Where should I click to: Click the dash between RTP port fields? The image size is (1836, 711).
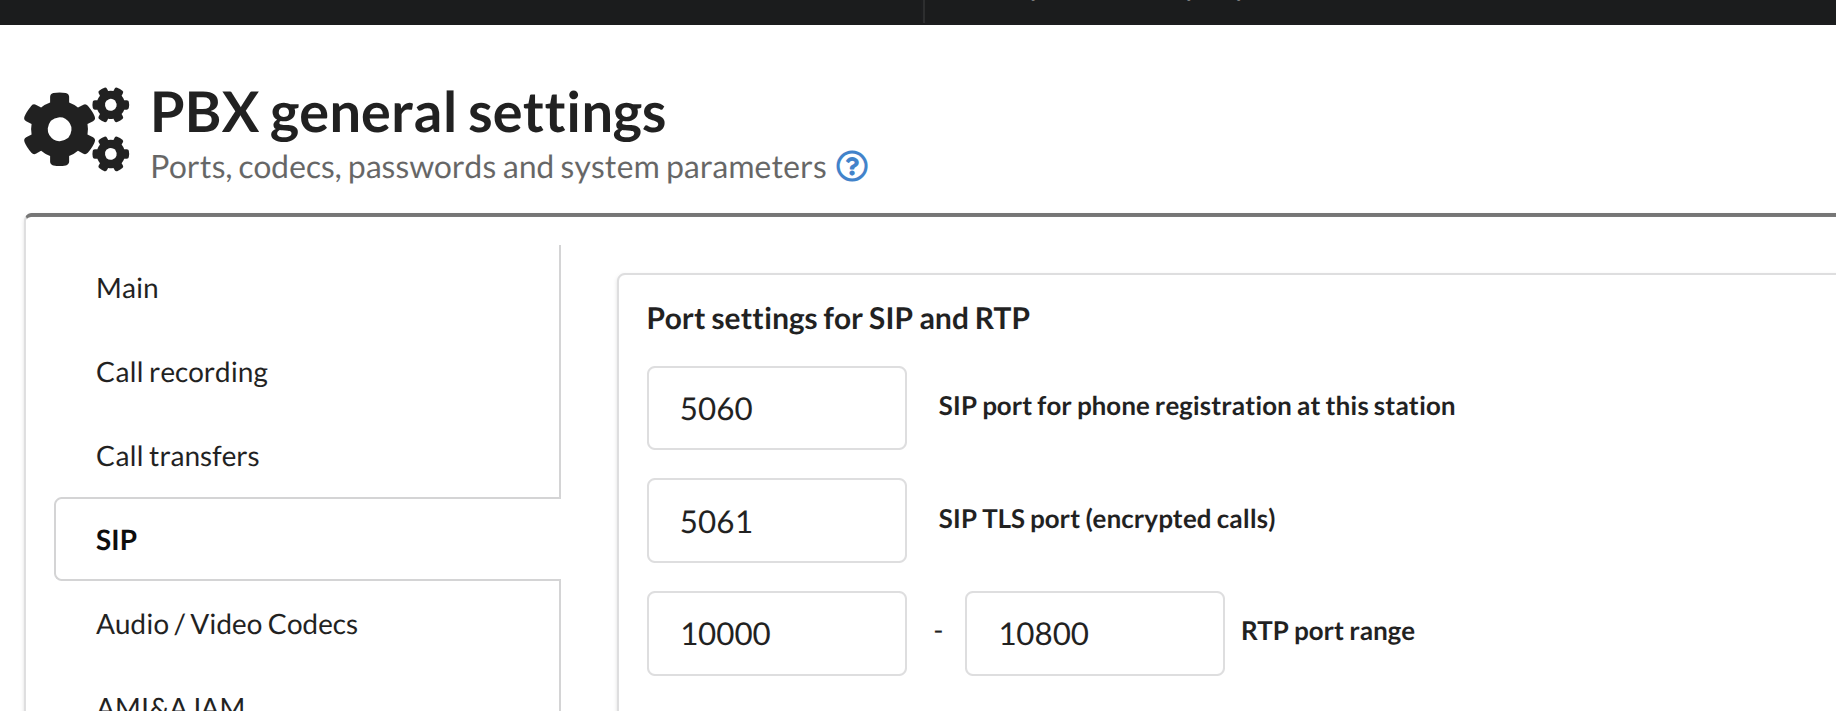point(938,632)
